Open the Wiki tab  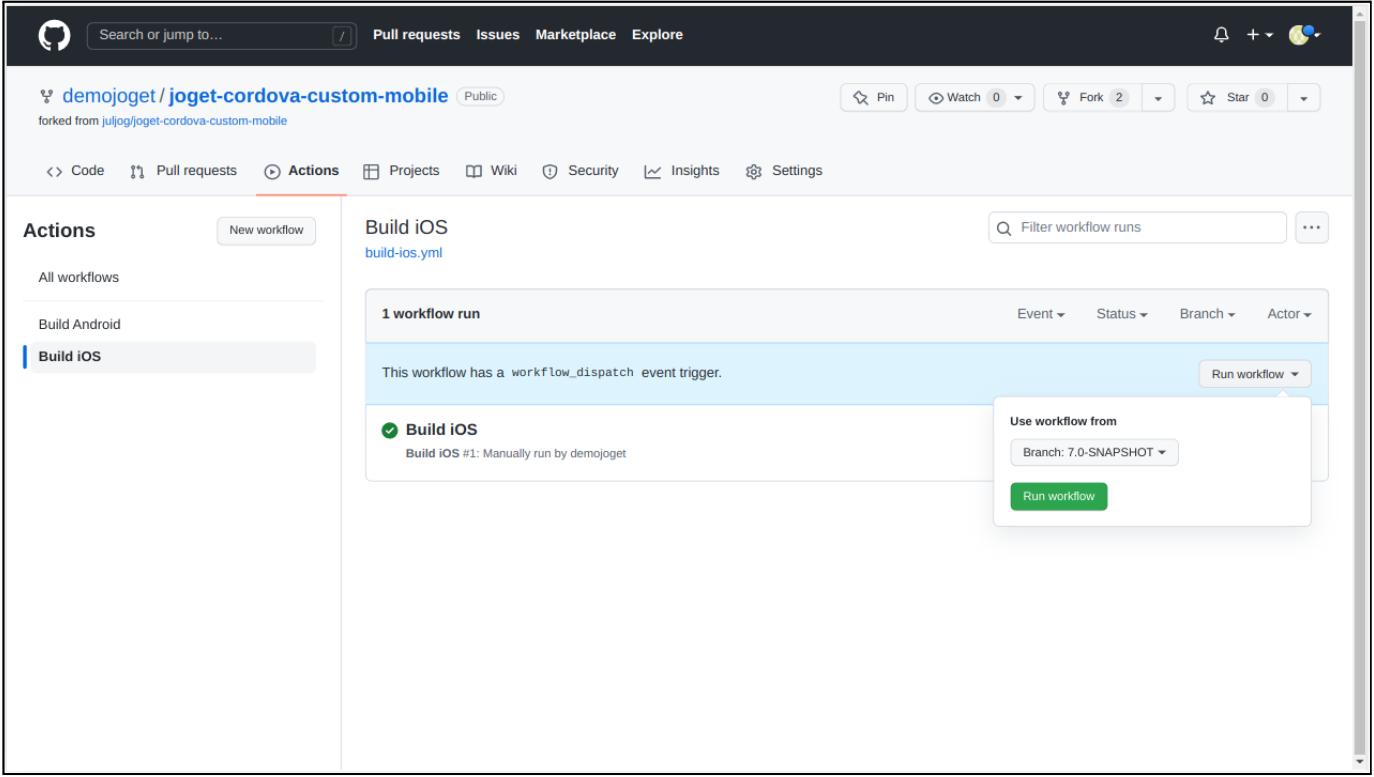pos(491,171)
